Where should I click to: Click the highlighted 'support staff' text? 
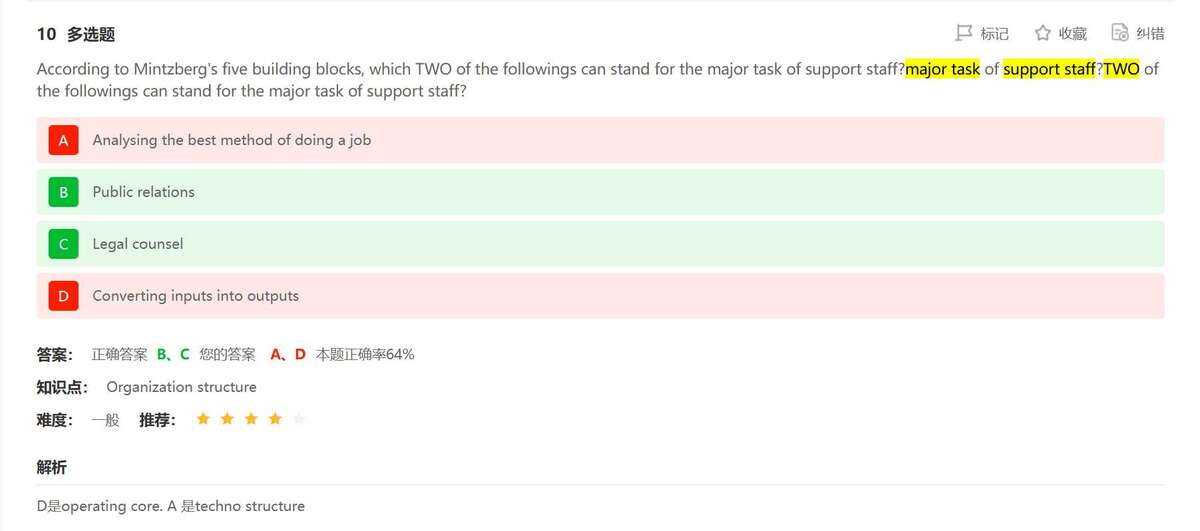(x=1049, y=70)
